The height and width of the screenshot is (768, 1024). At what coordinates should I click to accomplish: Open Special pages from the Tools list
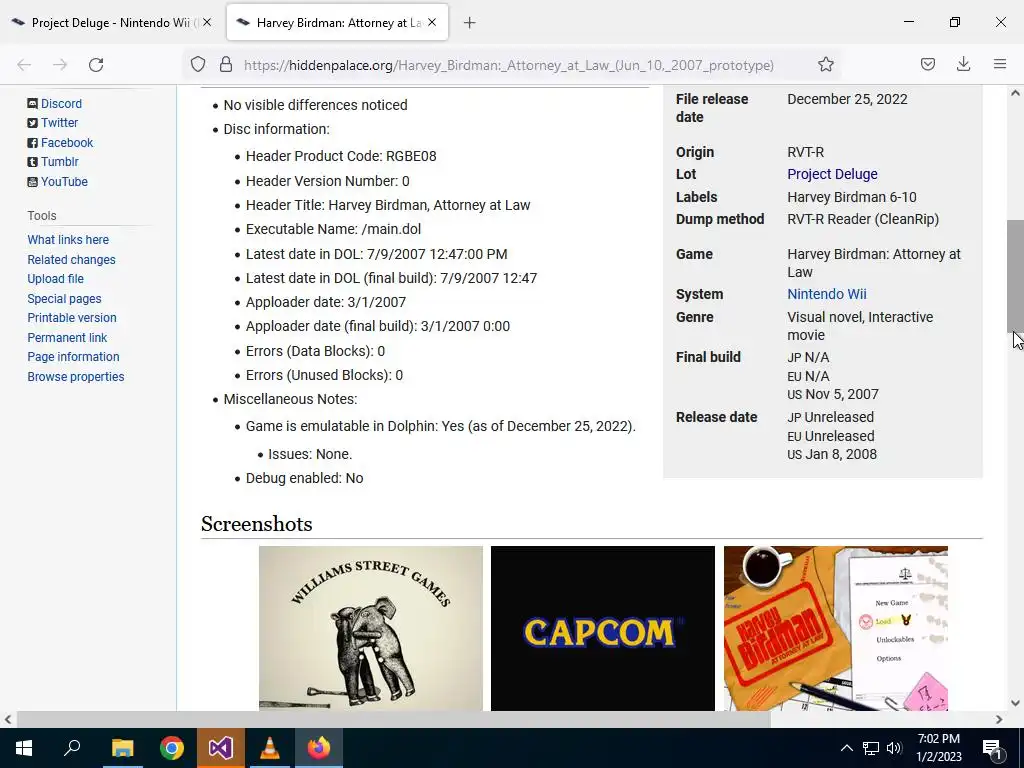[64, 298]
